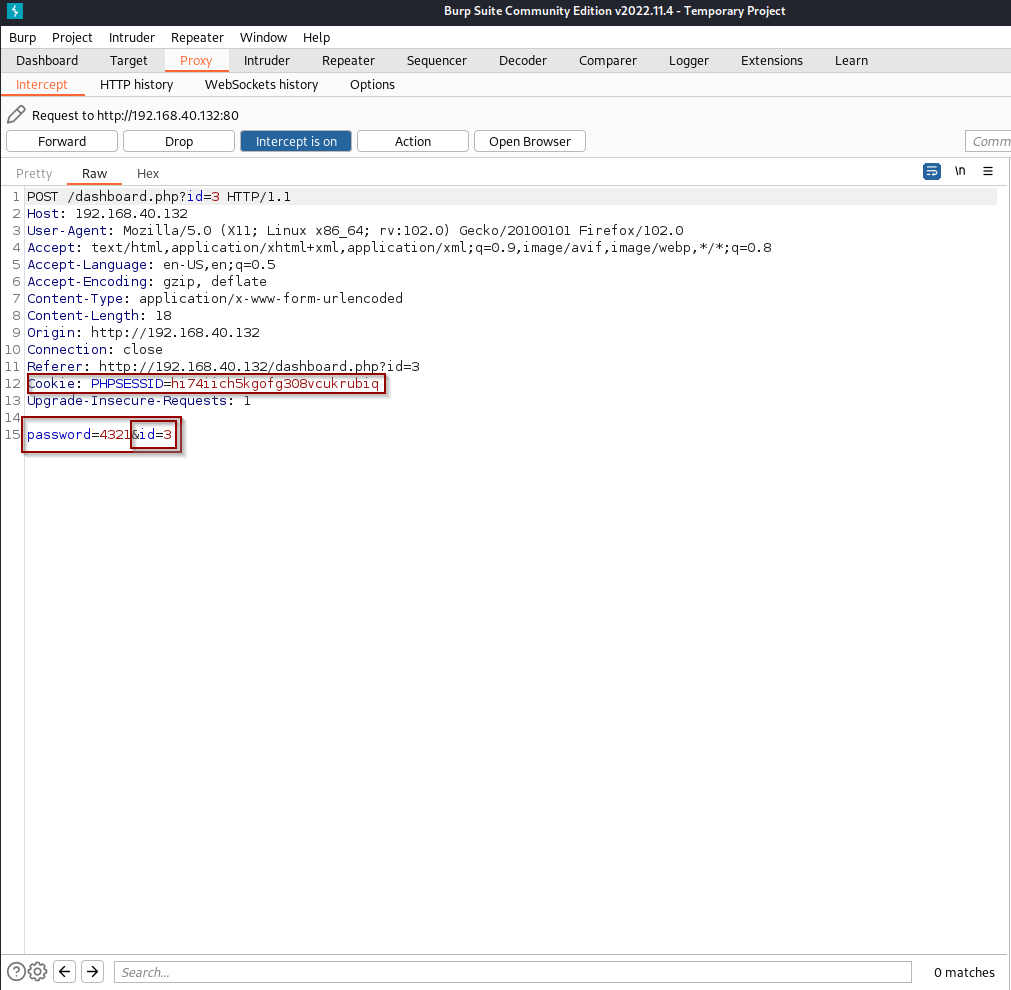Screen dimensions: 1011x990
Task: Open the Burp menu
Action: [x=22, y=37]
